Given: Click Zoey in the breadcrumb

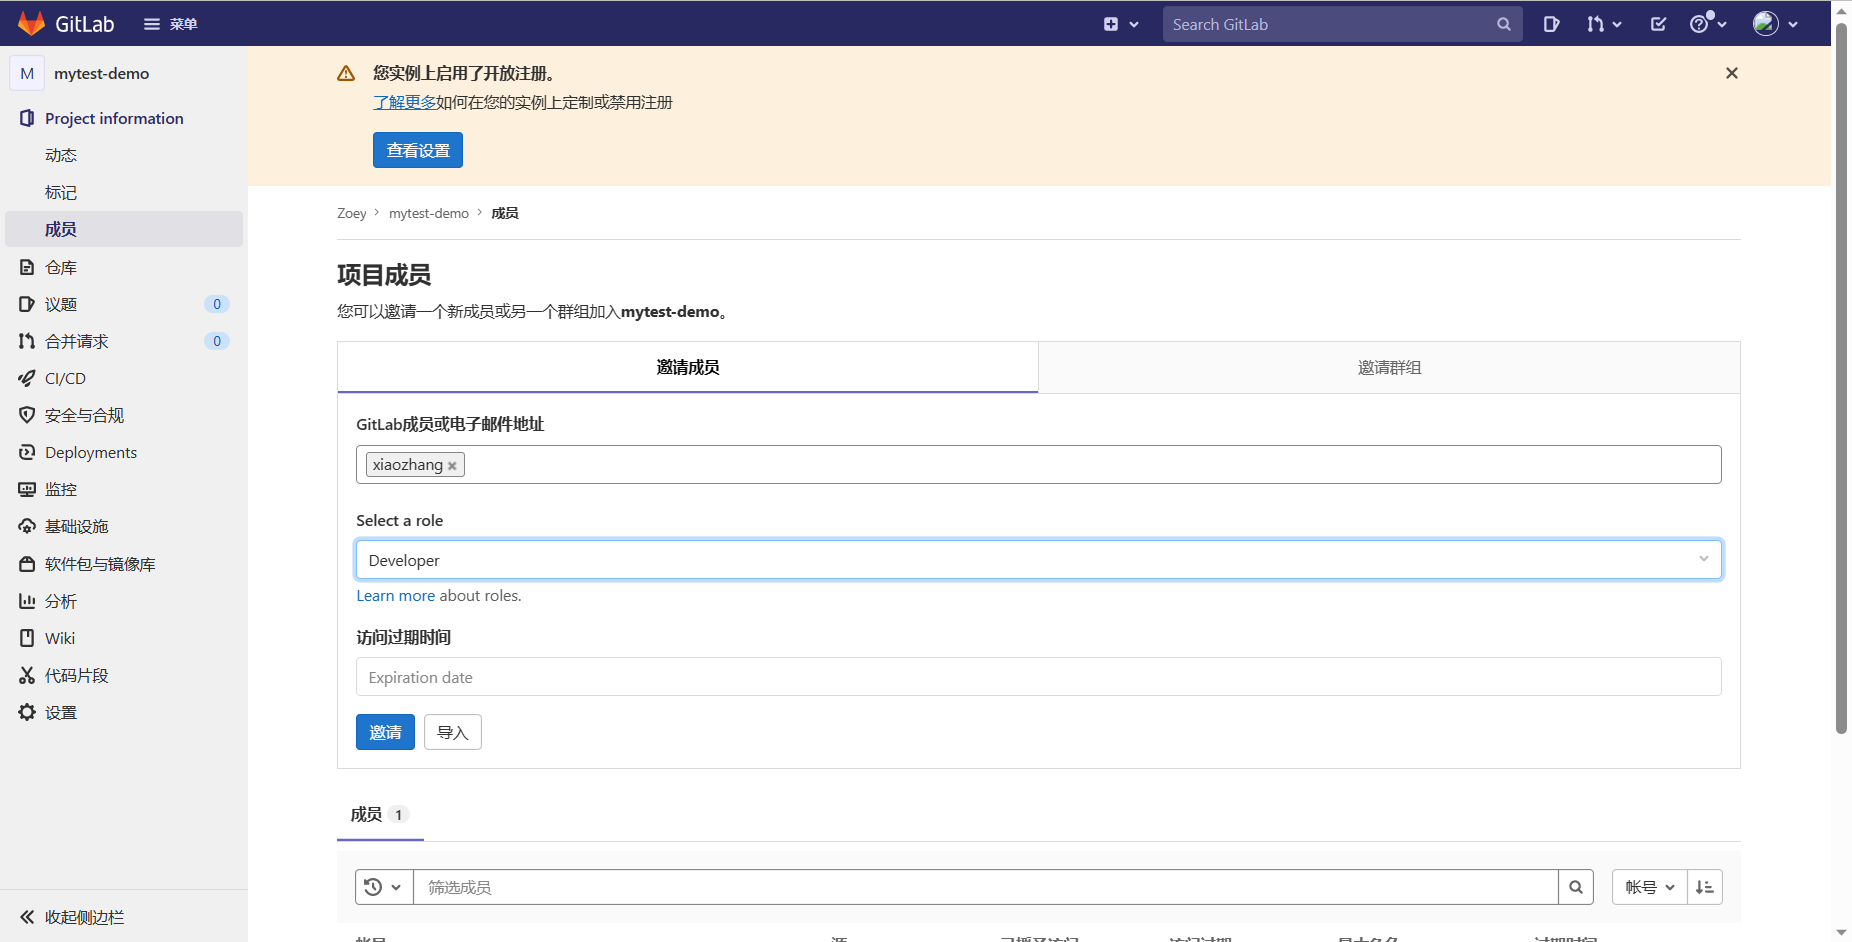Looking at the screenshot, I should (x=352, y=213).
